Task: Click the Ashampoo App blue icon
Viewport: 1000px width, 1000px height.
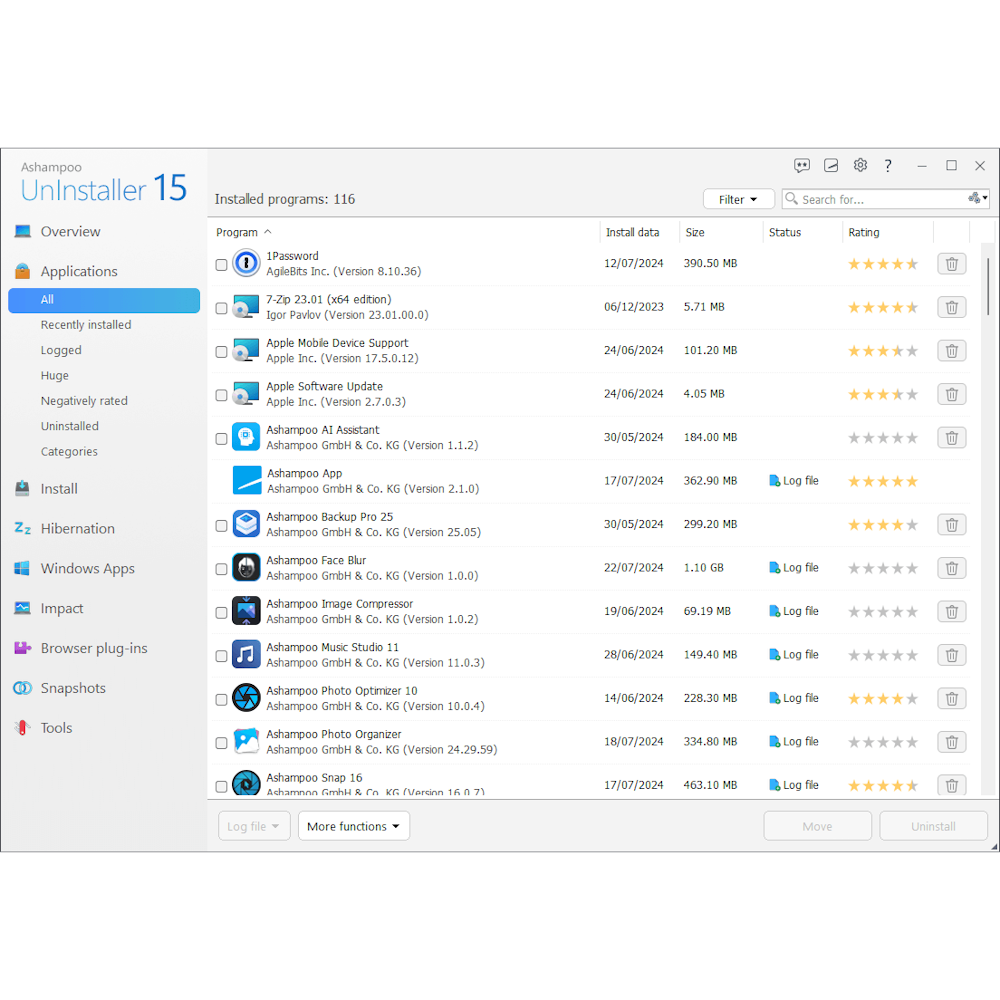Action: point(247,480)
